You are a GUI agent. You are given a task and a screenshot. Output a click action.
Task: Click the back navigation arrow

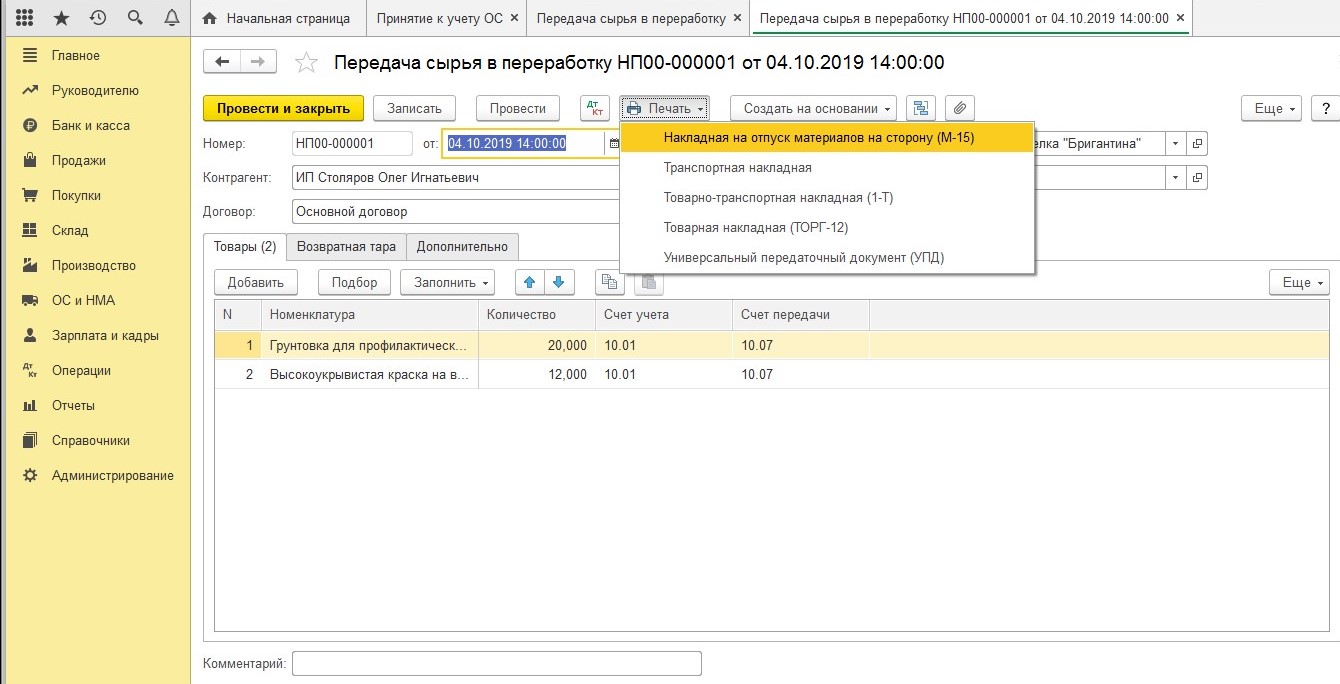coord(222,62)
